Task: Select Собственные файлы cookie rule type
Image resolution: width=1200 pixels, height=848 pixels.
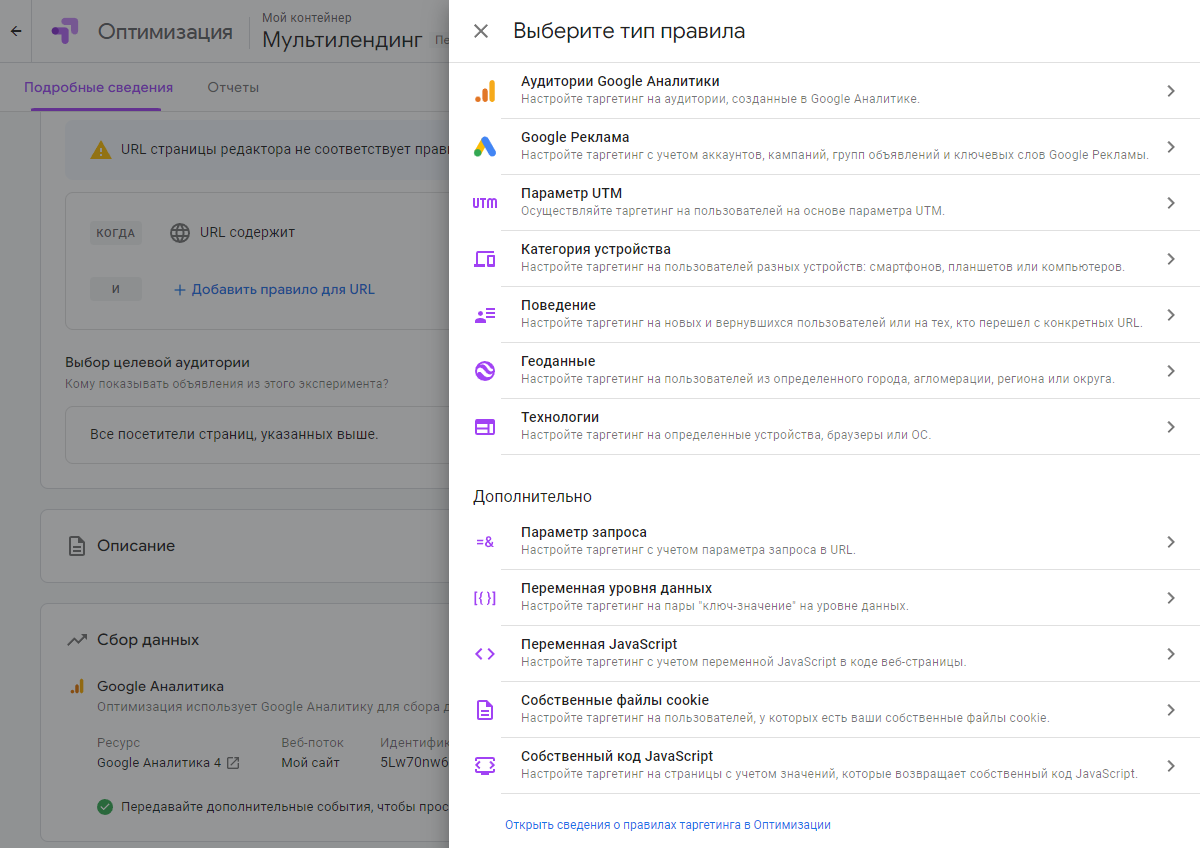Action: click(x=824, y=710)
